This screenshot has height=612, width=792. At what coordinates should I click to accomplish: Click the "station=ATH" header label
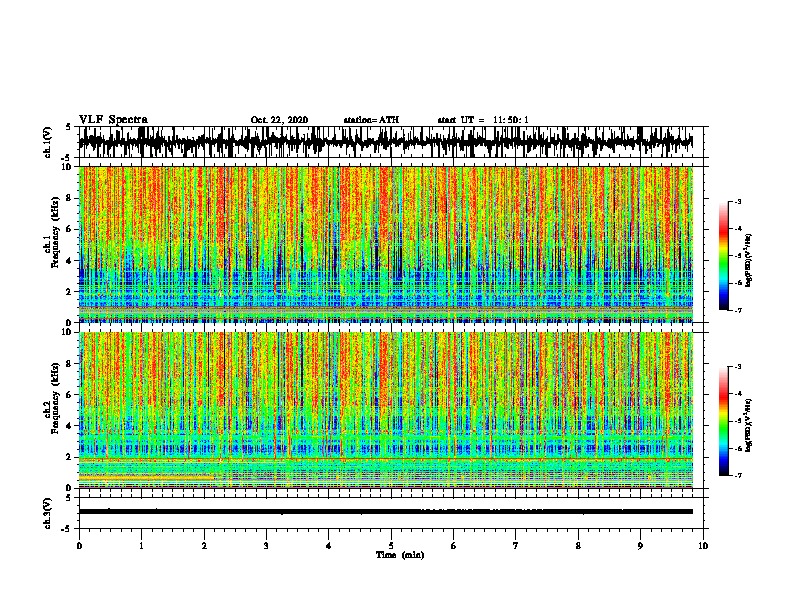(x=371, y=120)
